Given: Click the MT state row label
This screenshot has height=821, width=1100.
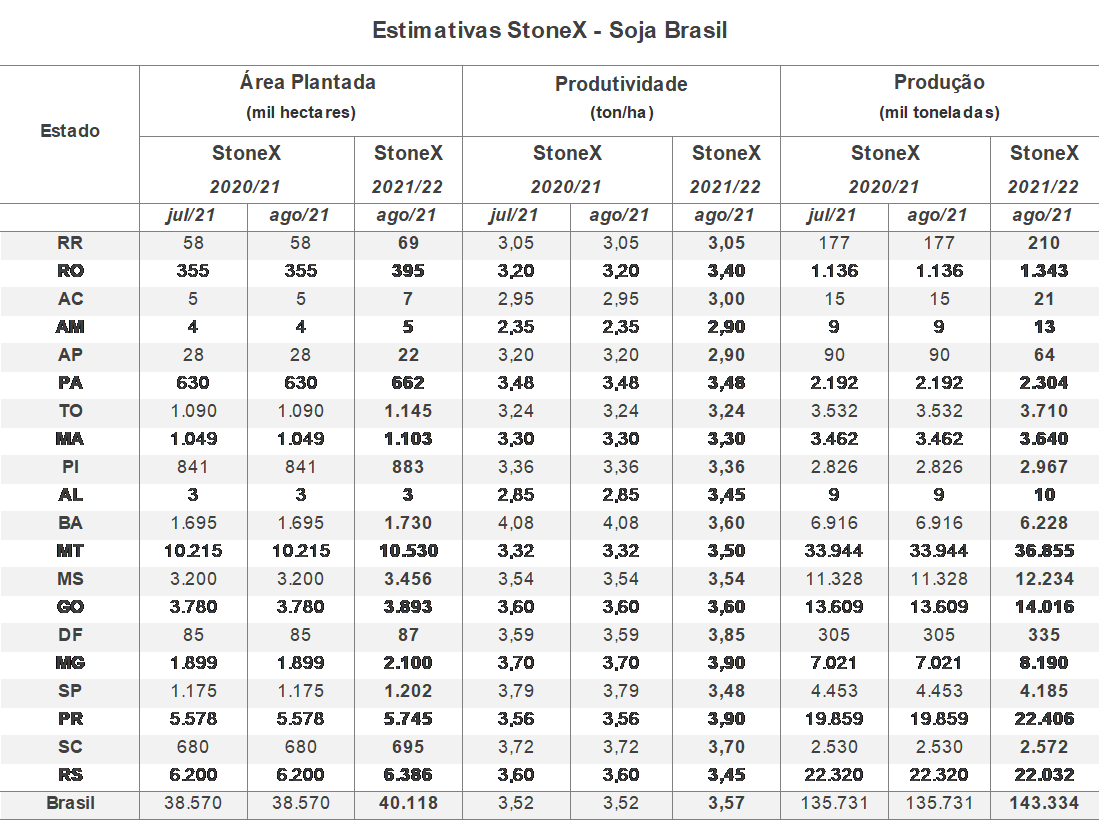Looking at the screenshot, I should 69,551.
